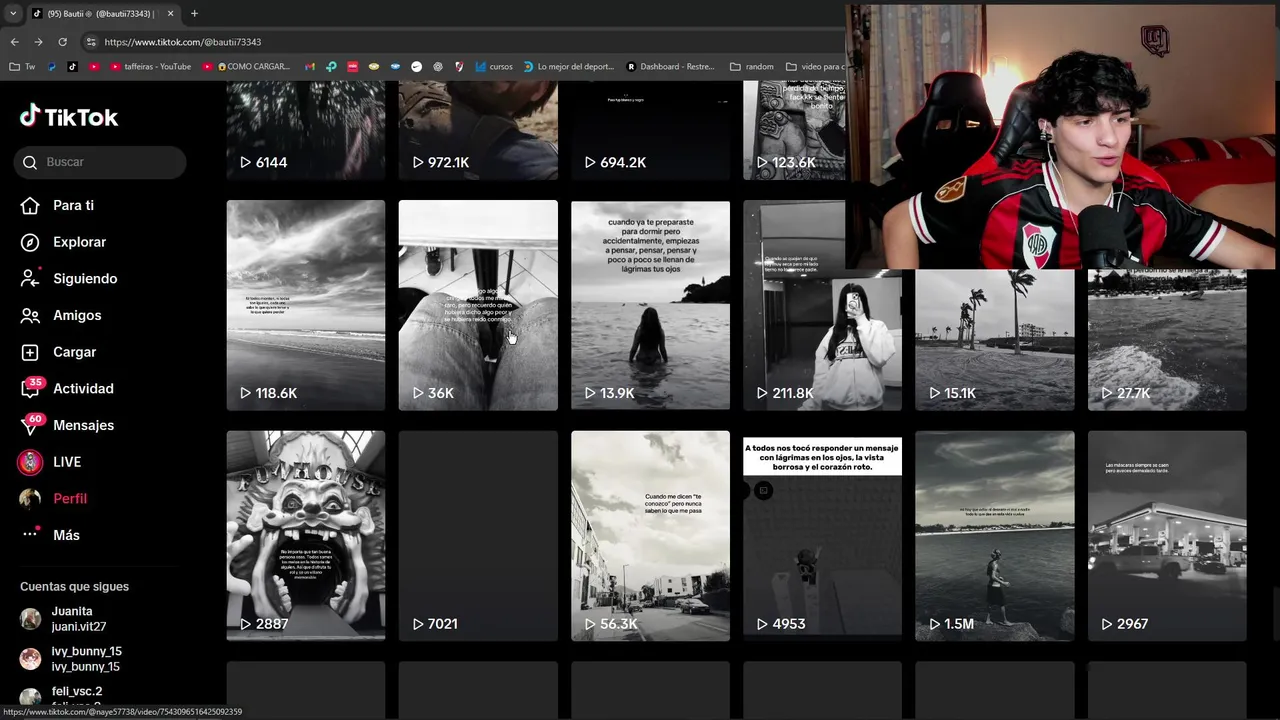Click the Para ti home icon
1280x720 pixels.
coord(30,205)
